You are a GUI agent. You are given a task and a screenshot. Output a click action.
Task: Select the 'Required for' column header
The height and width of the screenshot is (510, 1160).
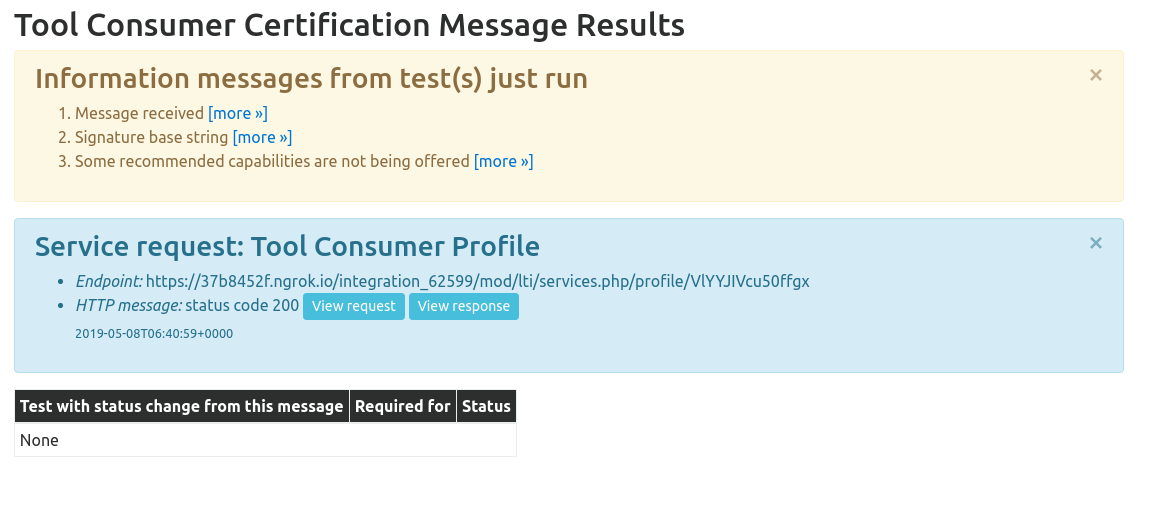click(402, 406)
